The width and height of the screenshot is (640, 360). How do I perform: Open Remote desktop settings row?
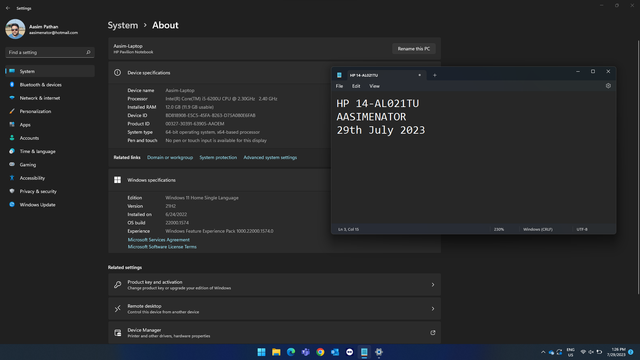click(274, 309)
